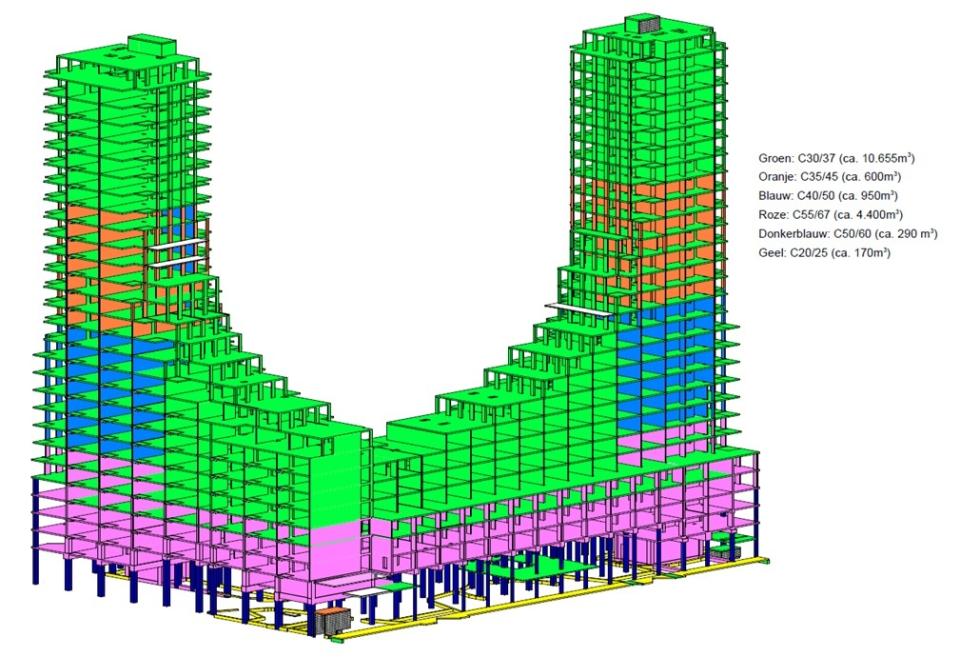The width and height of the screenshot is (960, 657).
Task: Select the Geel C20/25 legend entry
Action: [x=824, y=252]
